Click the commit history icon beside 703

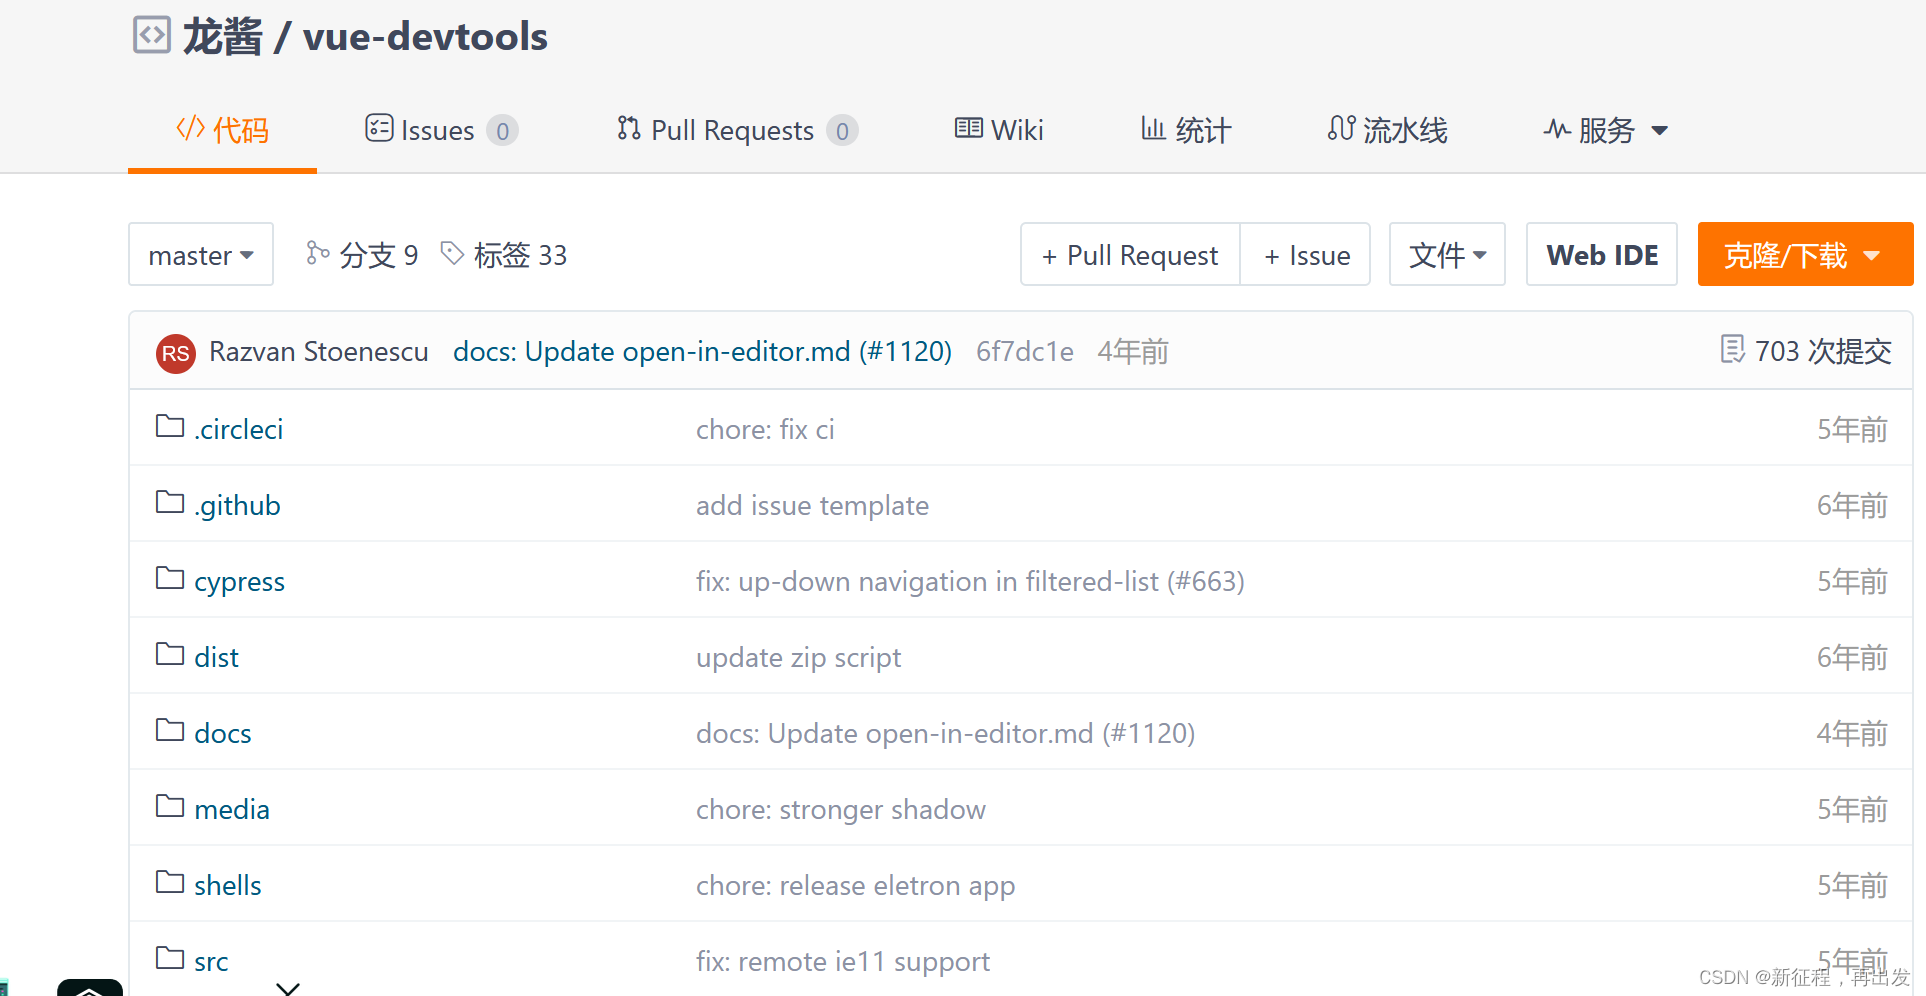[x=1733, y=349]
